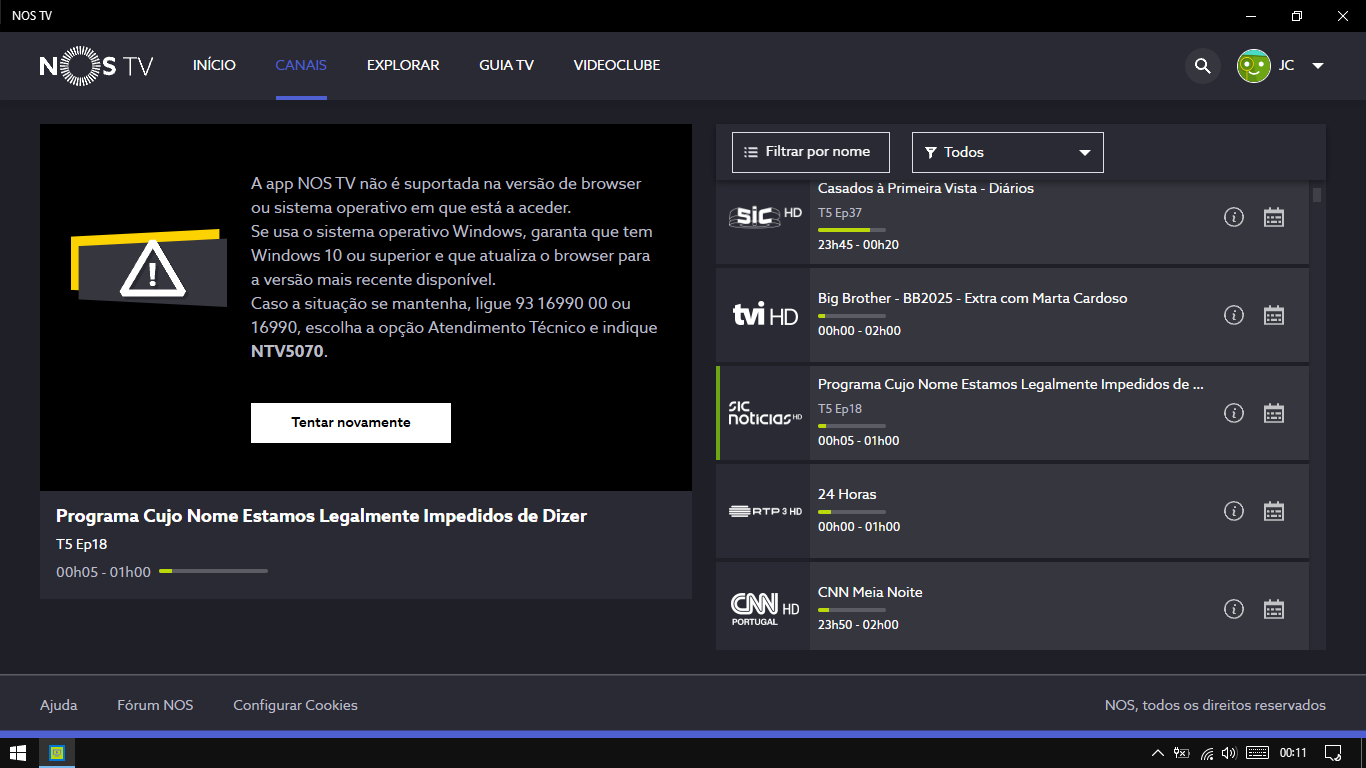
Task: Open the touch keyboard tray icon
Action: (x=1257, y=753)
